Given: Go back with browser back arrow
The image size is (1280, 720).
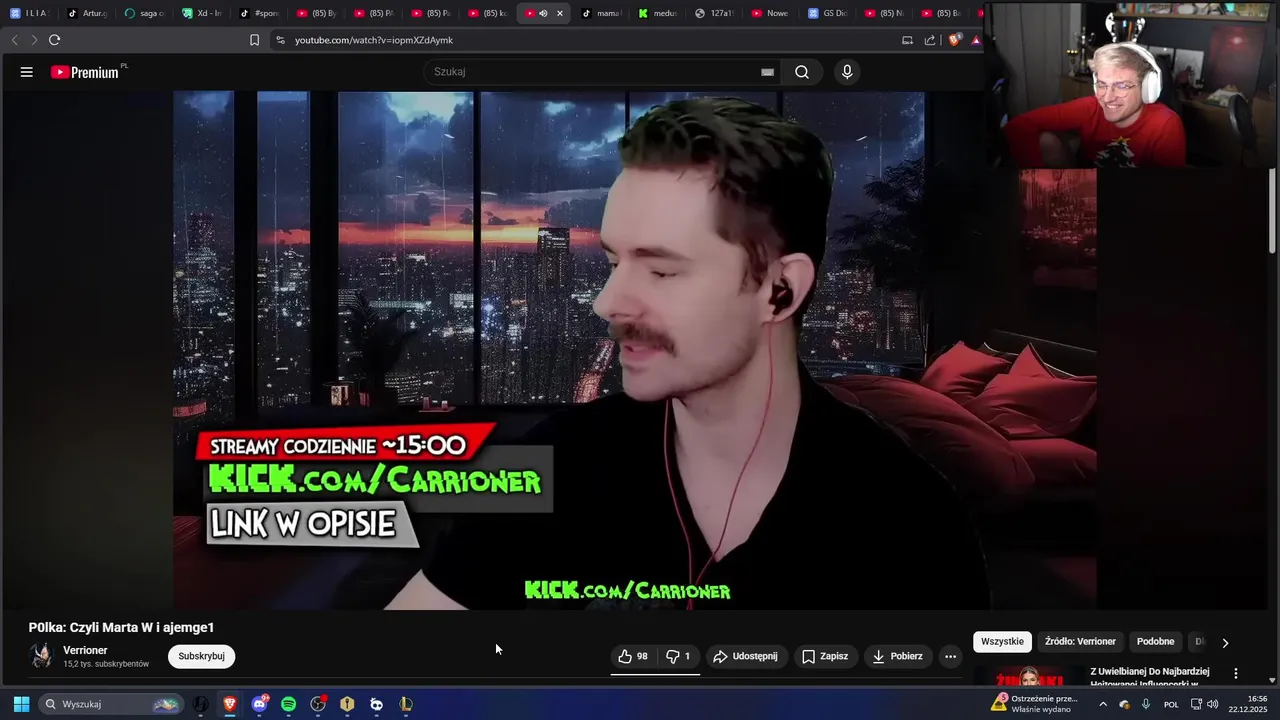Looking at the screenshot, I should (x=15, y=40).
